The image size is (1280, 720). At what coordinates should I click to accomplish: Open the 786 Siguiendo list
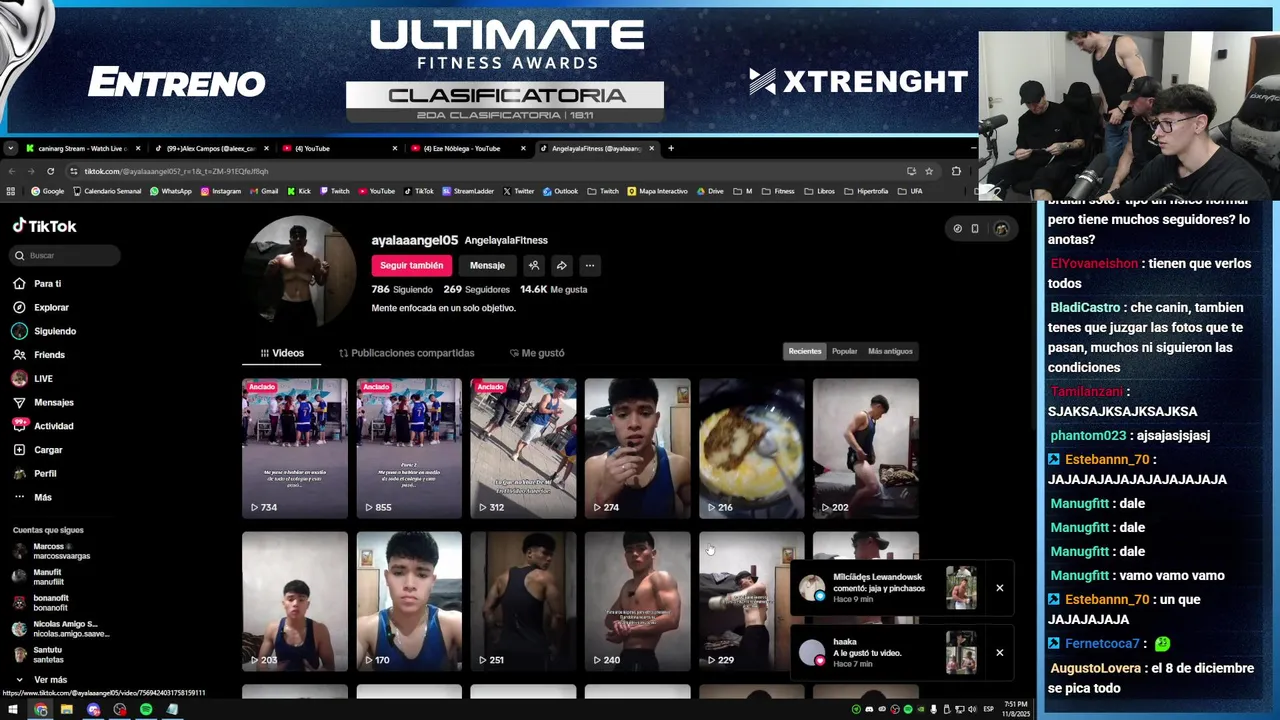pos(402,289)
